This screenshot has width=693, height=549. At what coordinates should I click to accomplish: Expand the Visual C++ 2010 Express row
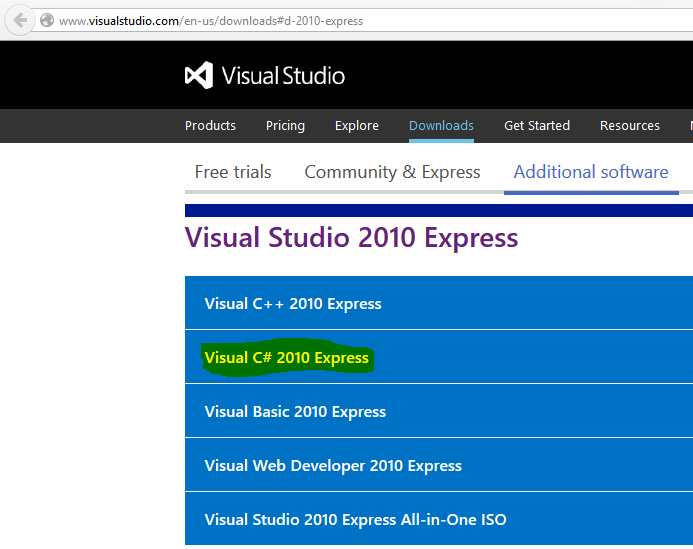(x=293, y=304)
